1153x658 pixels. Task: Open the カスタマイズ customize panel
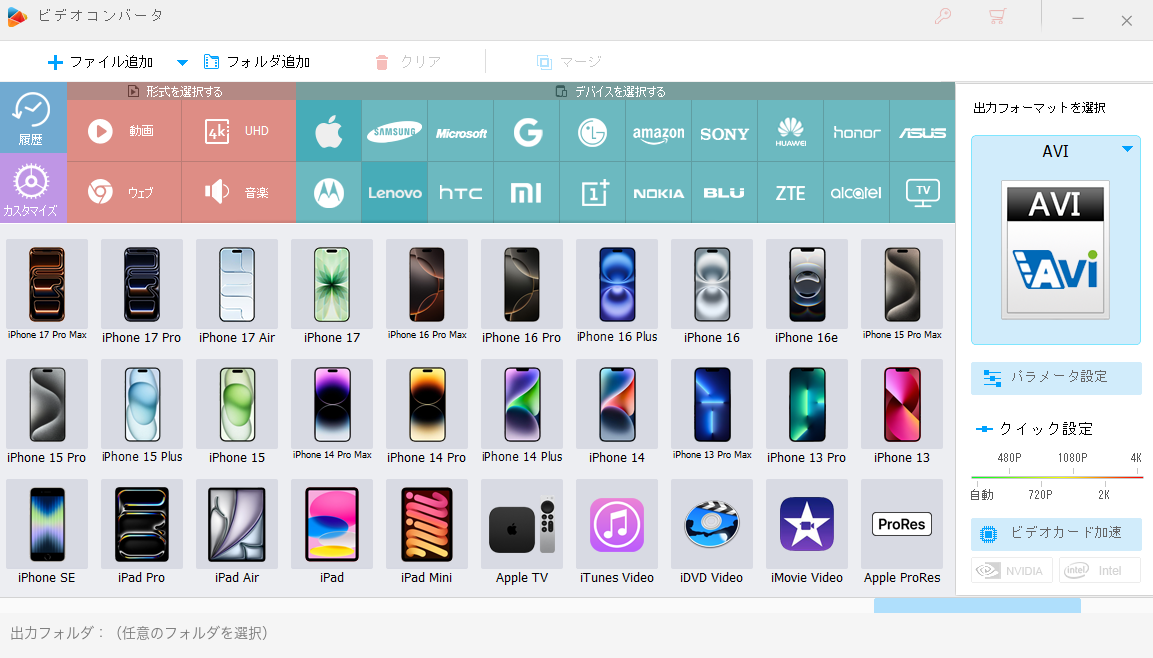pyautogui.click(x=33, y=188)
